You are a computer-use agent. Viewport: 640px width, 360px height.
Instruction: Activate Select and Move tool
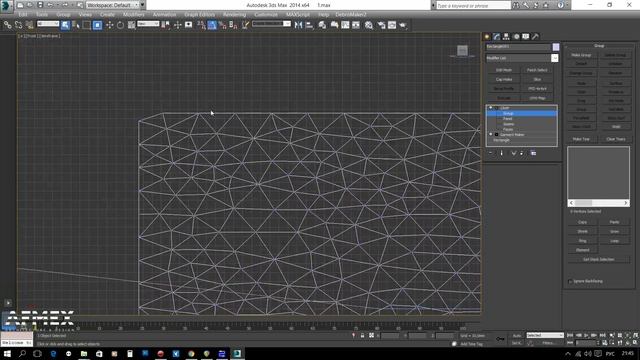pyautogui.click(x=109, y=25)
